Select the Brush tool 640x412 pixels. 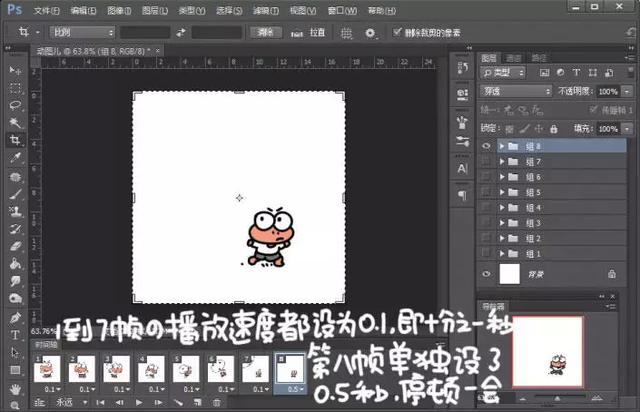pyautogui.click(x=15, y=194)
